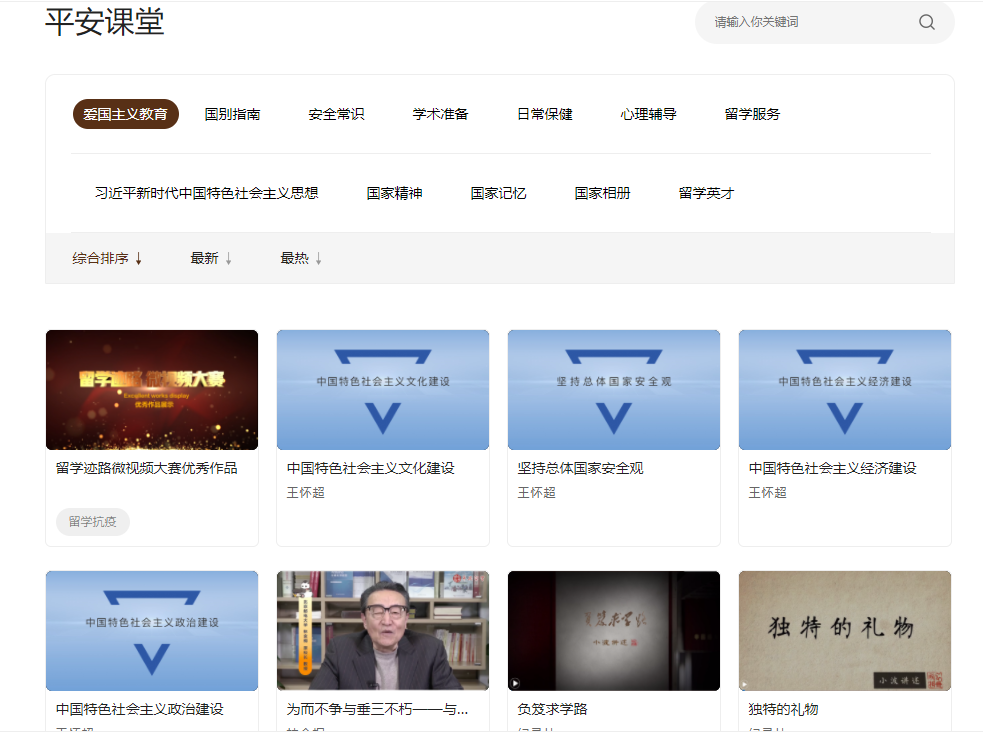Open the 安全常识 category

pos(336,114)
